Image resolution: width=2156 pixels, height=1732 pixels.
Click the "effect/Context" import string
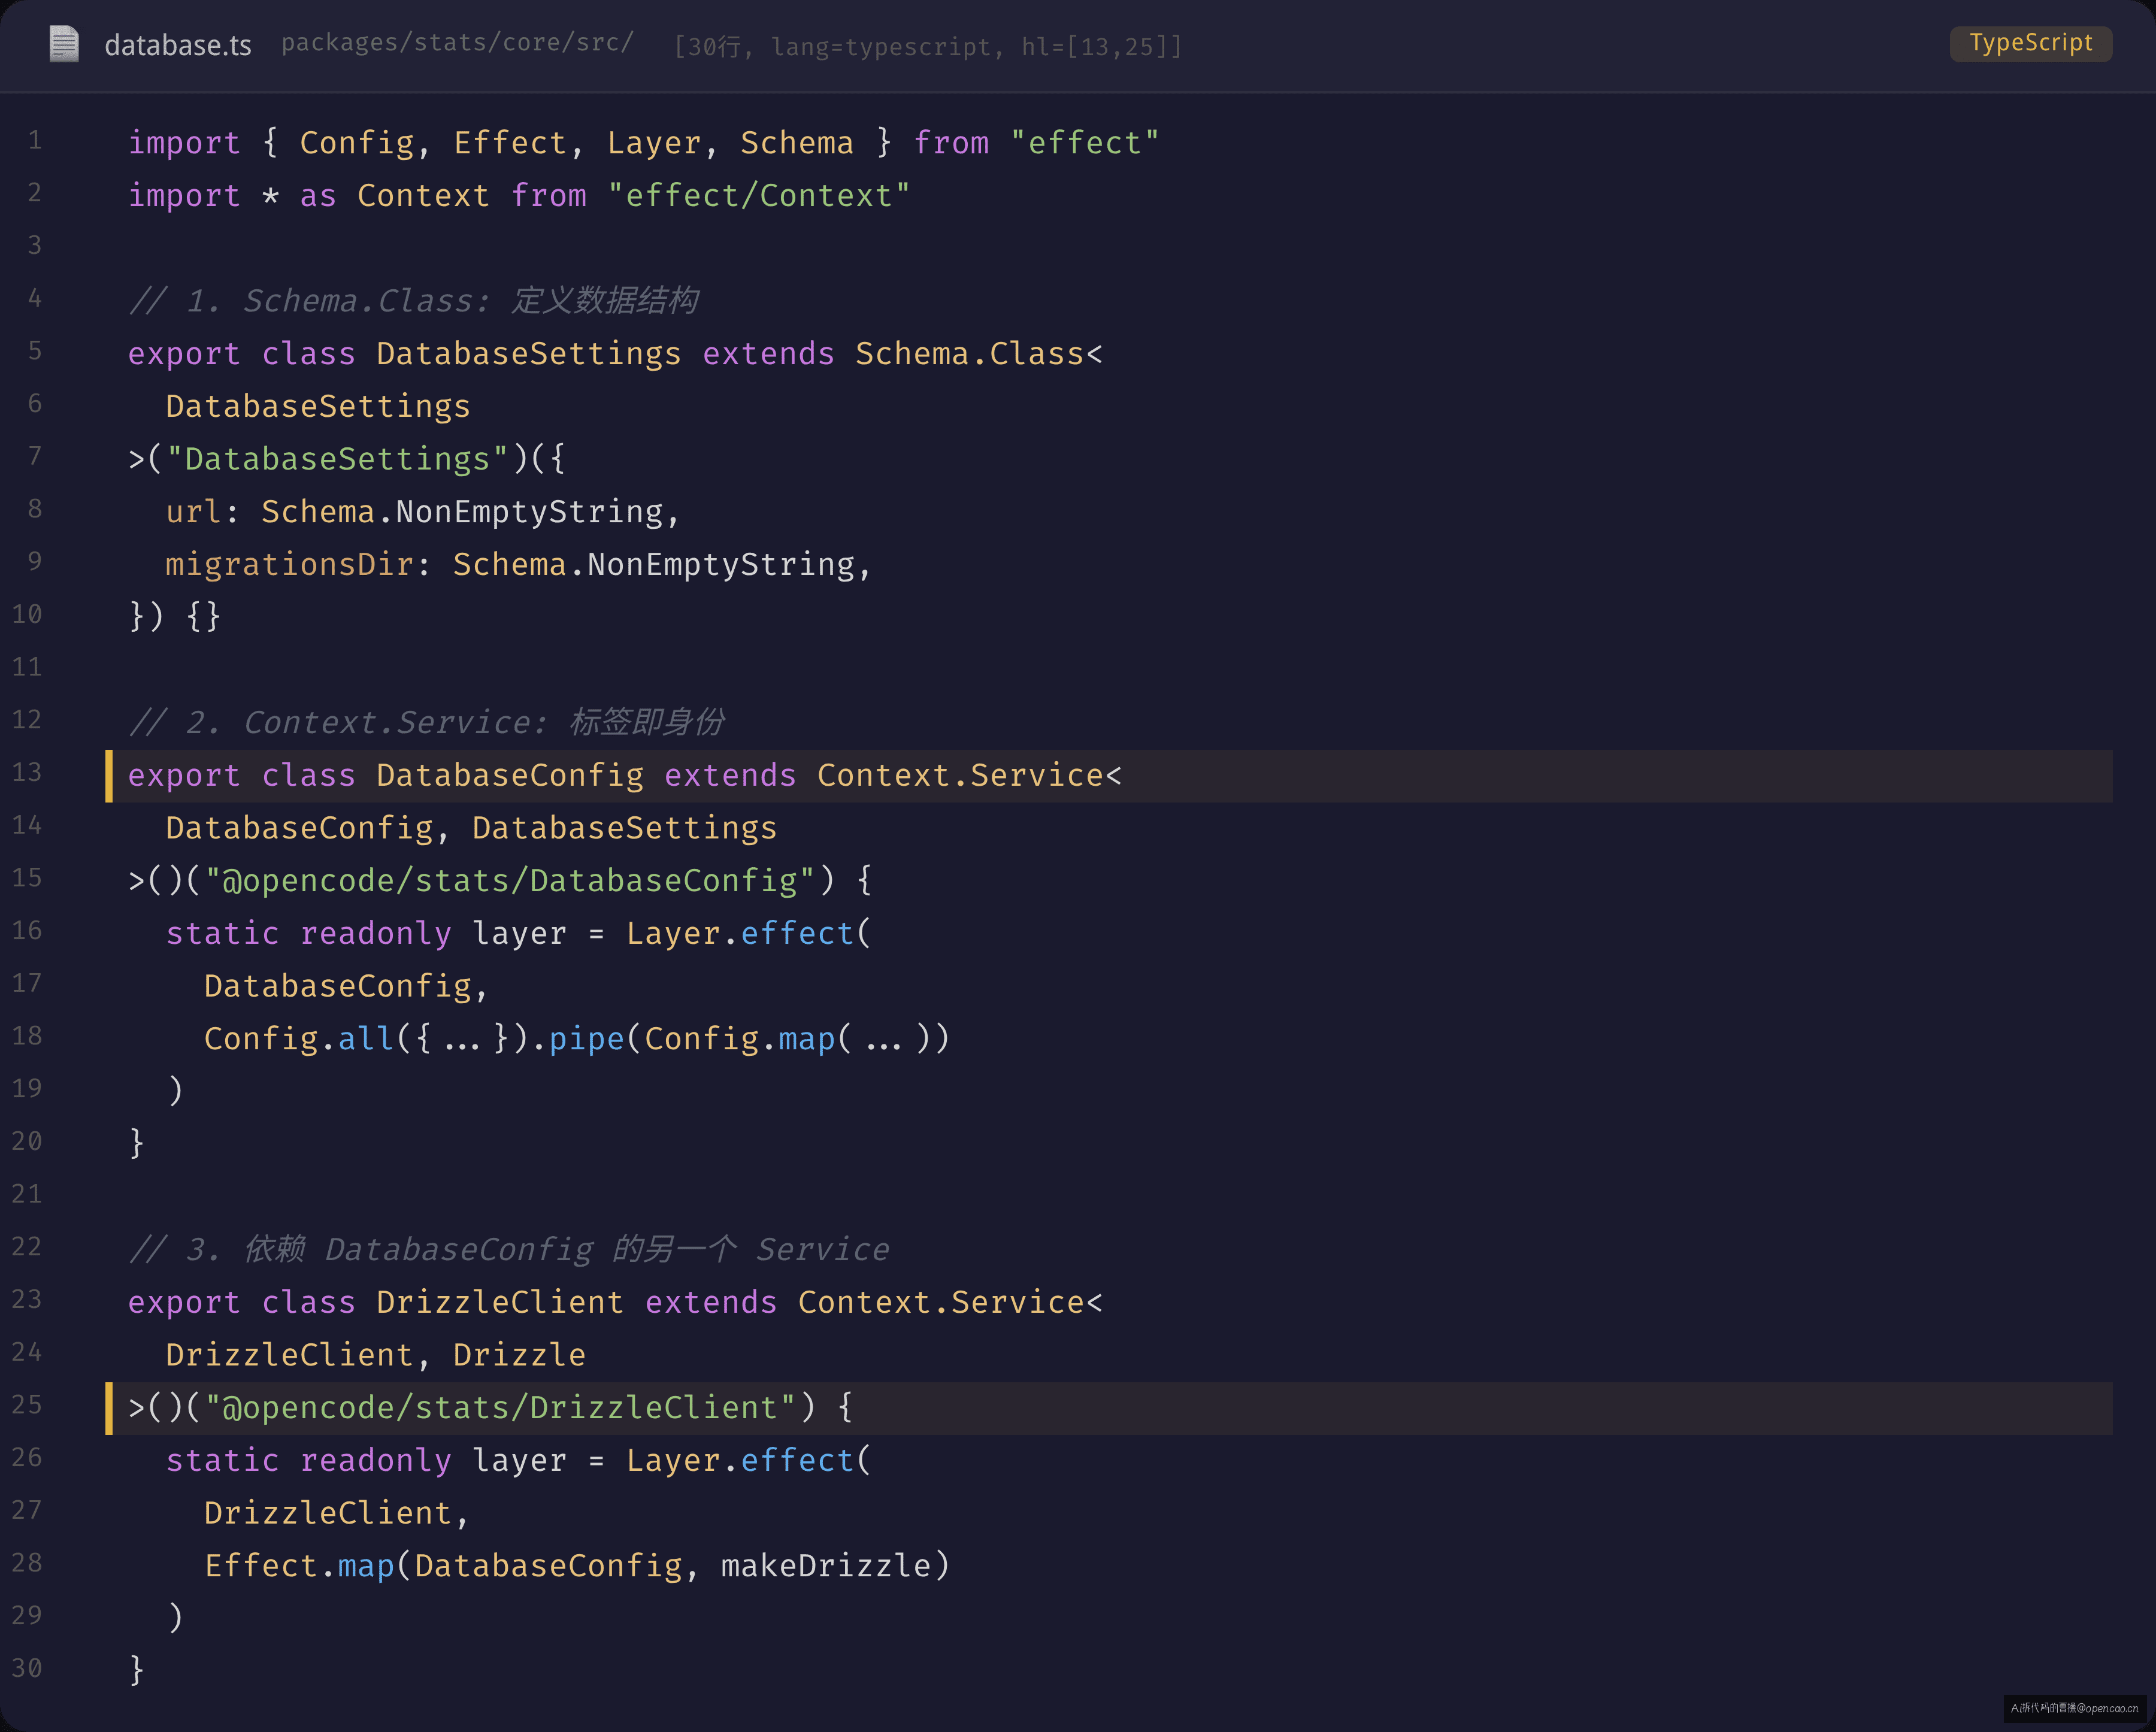click(x=759, y=196)
